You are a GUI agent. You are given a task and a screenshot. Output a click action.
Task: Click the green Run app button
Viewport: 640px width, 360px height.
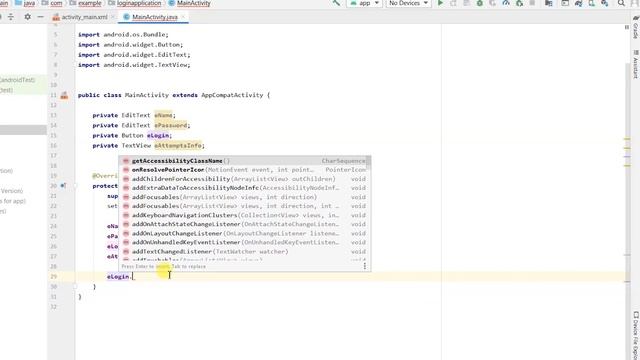(x=440, y=3)
